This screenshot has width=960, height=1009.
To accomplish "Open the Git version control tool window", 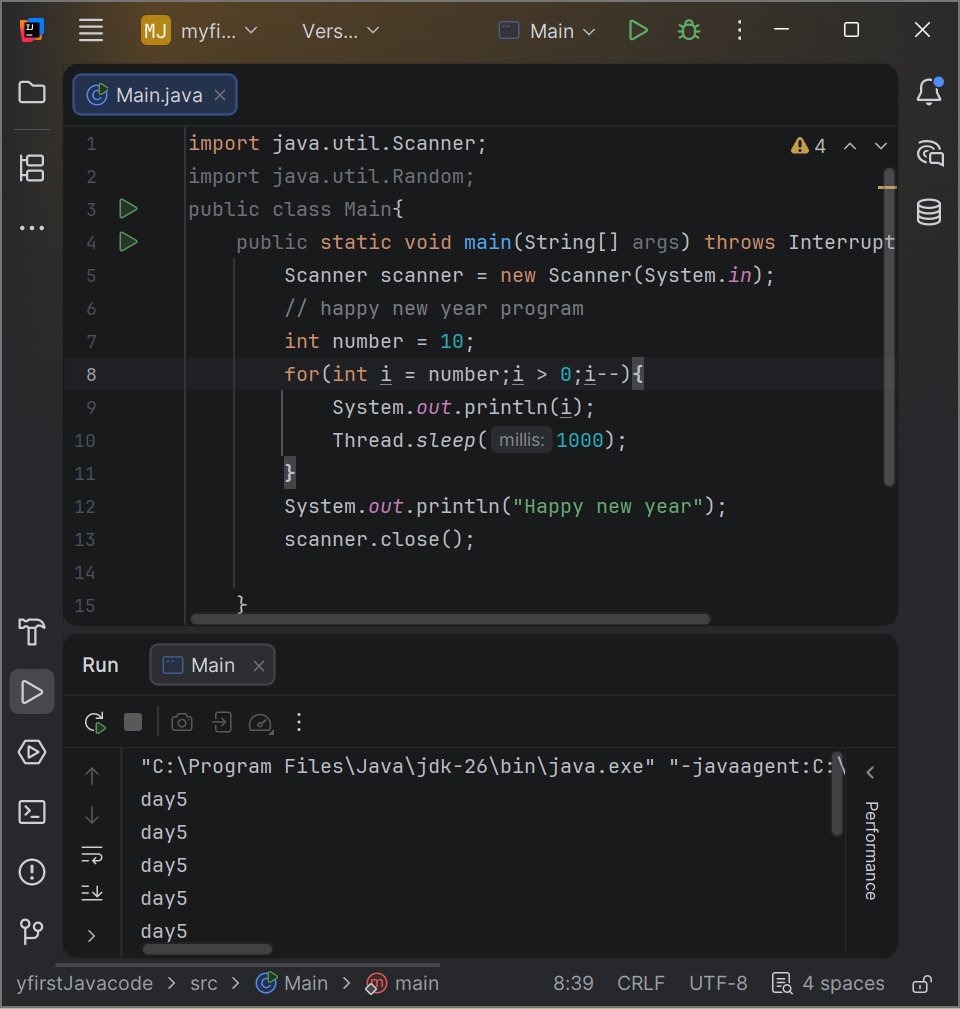I will coord(32,931).
